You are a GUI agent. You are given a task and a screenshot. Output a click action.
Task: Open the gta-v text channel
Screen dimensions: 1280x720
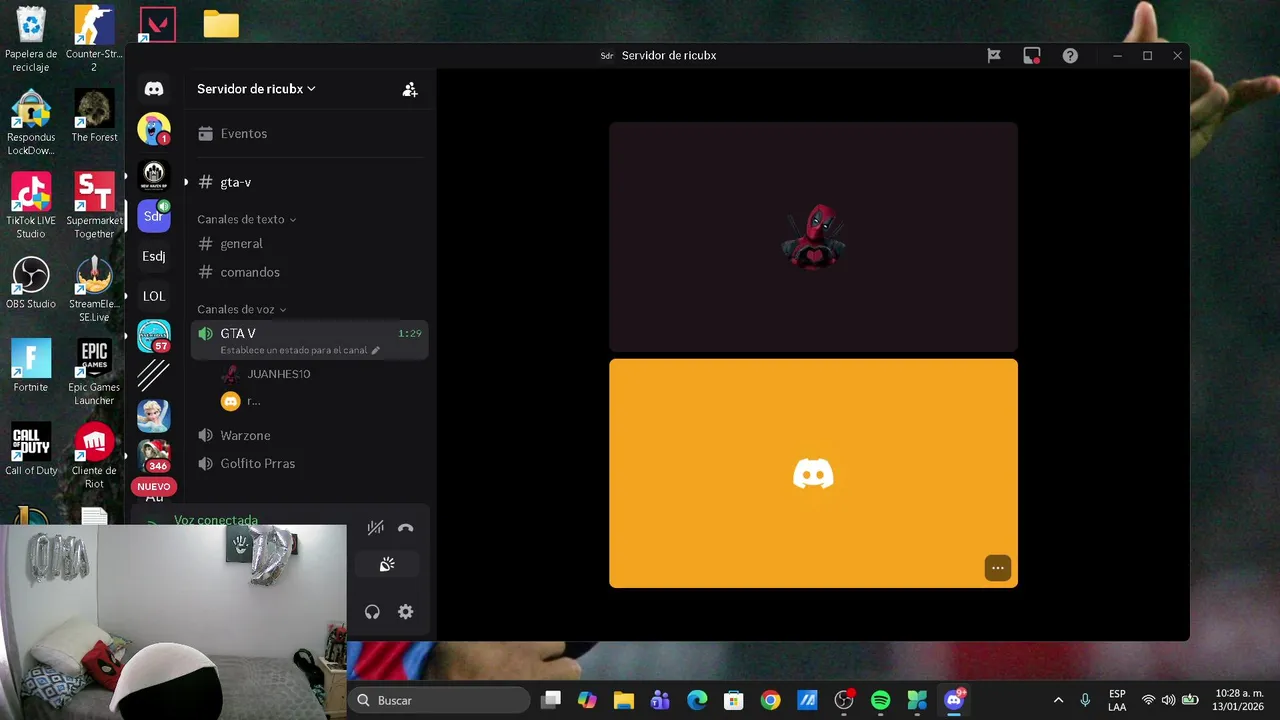point(310,182)
